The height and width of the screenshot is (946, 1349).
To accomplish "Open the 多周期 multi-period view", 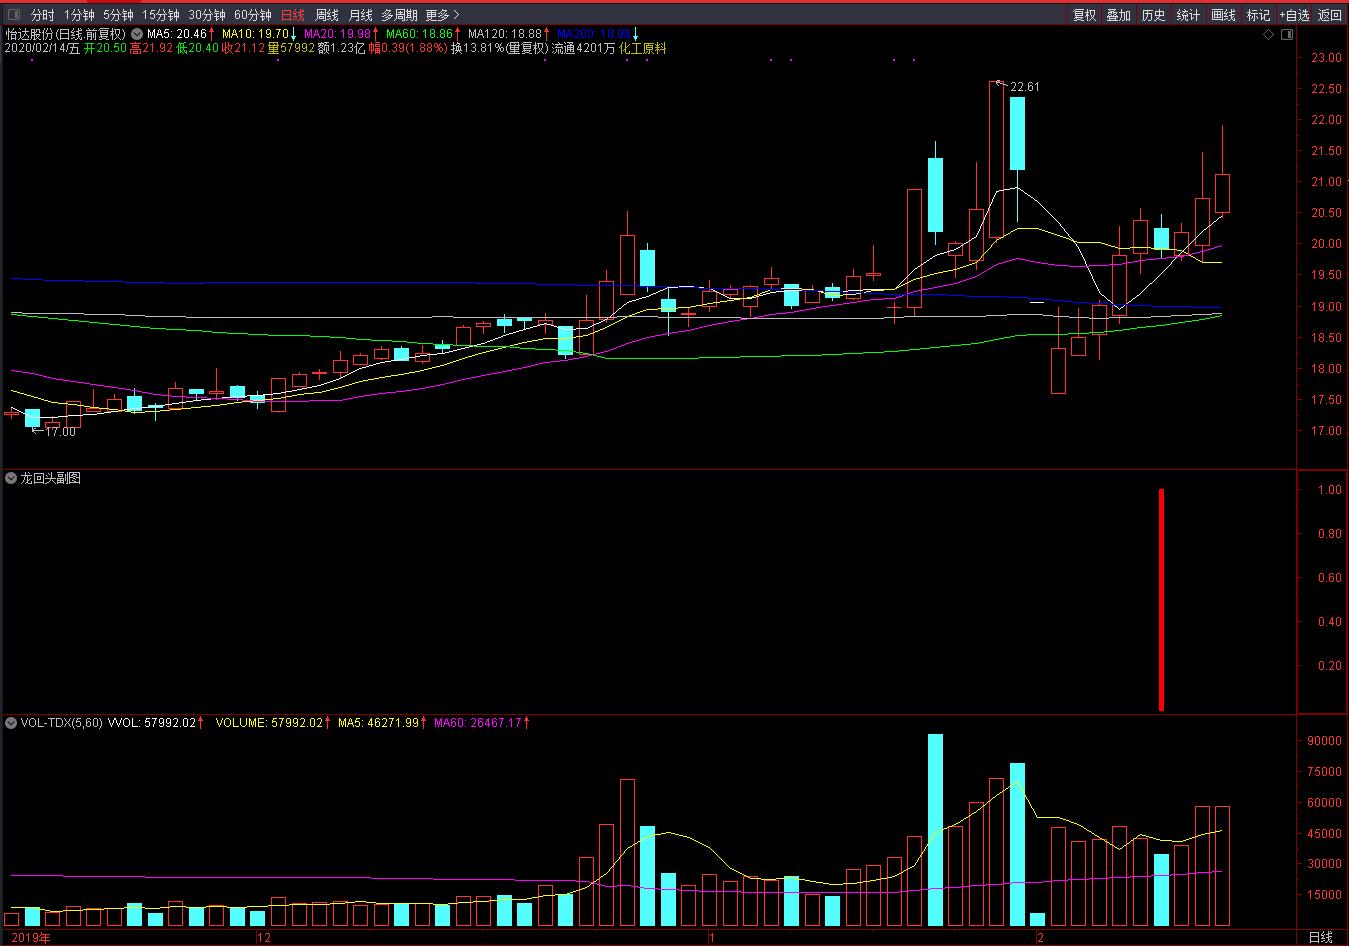I will tap(399, 15).
